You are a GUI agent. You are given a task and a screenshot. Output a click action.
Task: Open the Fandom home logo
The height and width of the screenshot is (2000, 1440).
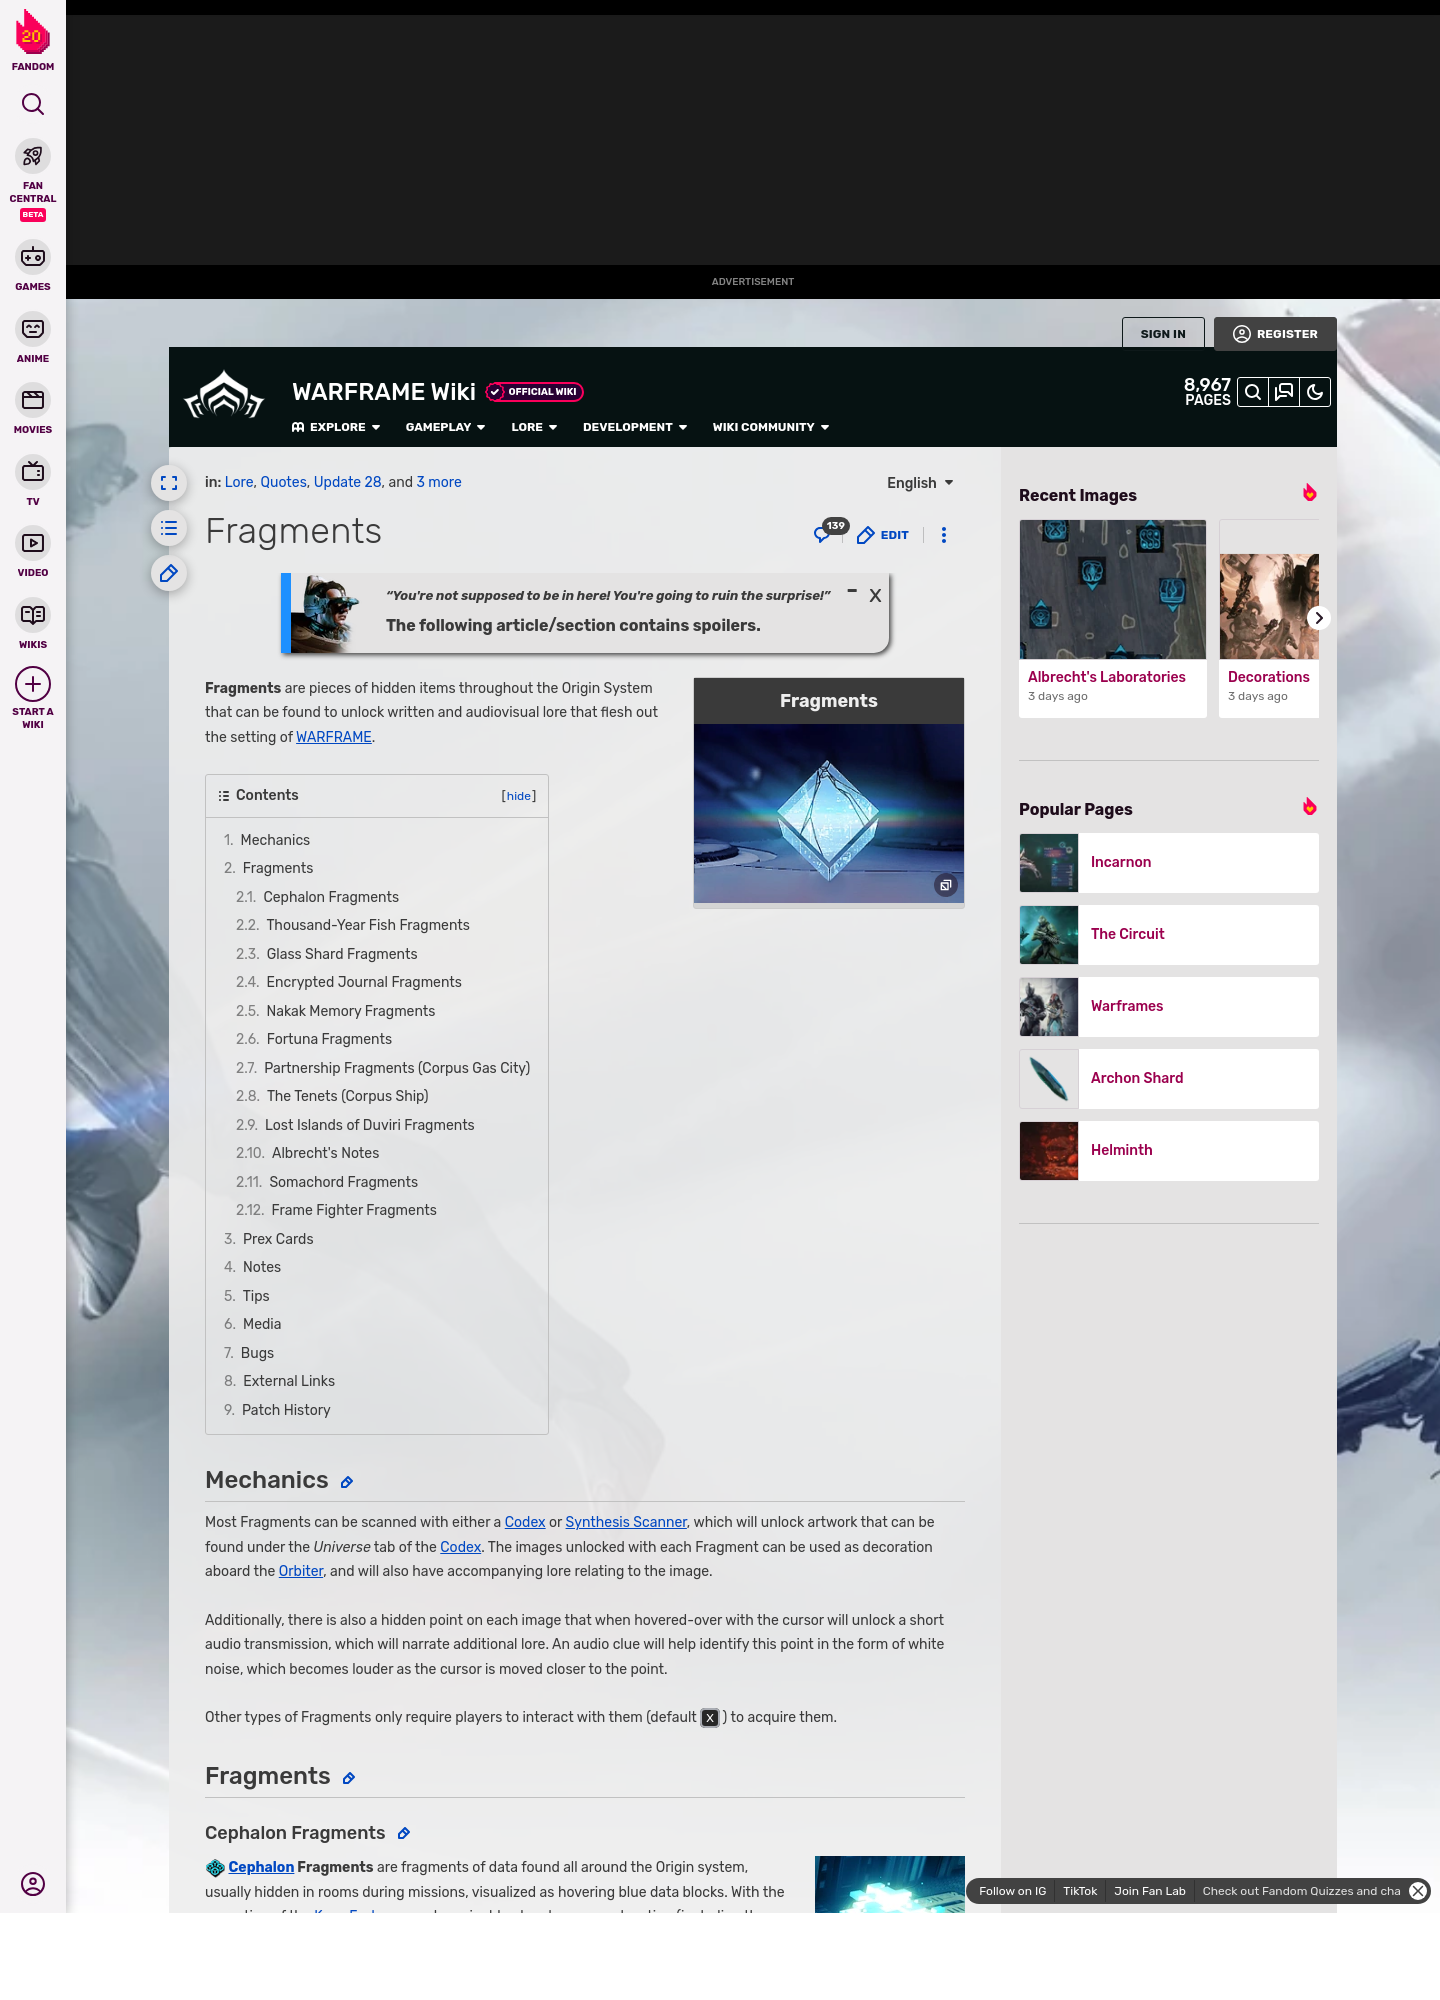tap(33, 41)
